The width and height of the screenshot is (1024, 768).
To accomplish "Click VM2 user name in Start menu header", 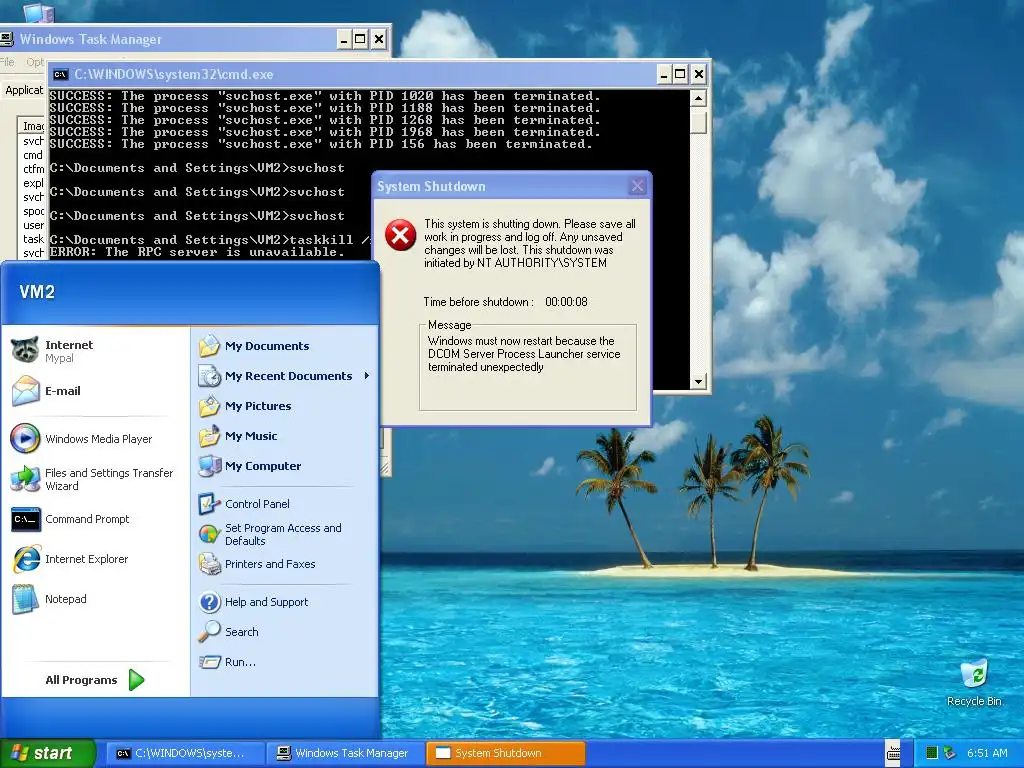I will (37, 292).
